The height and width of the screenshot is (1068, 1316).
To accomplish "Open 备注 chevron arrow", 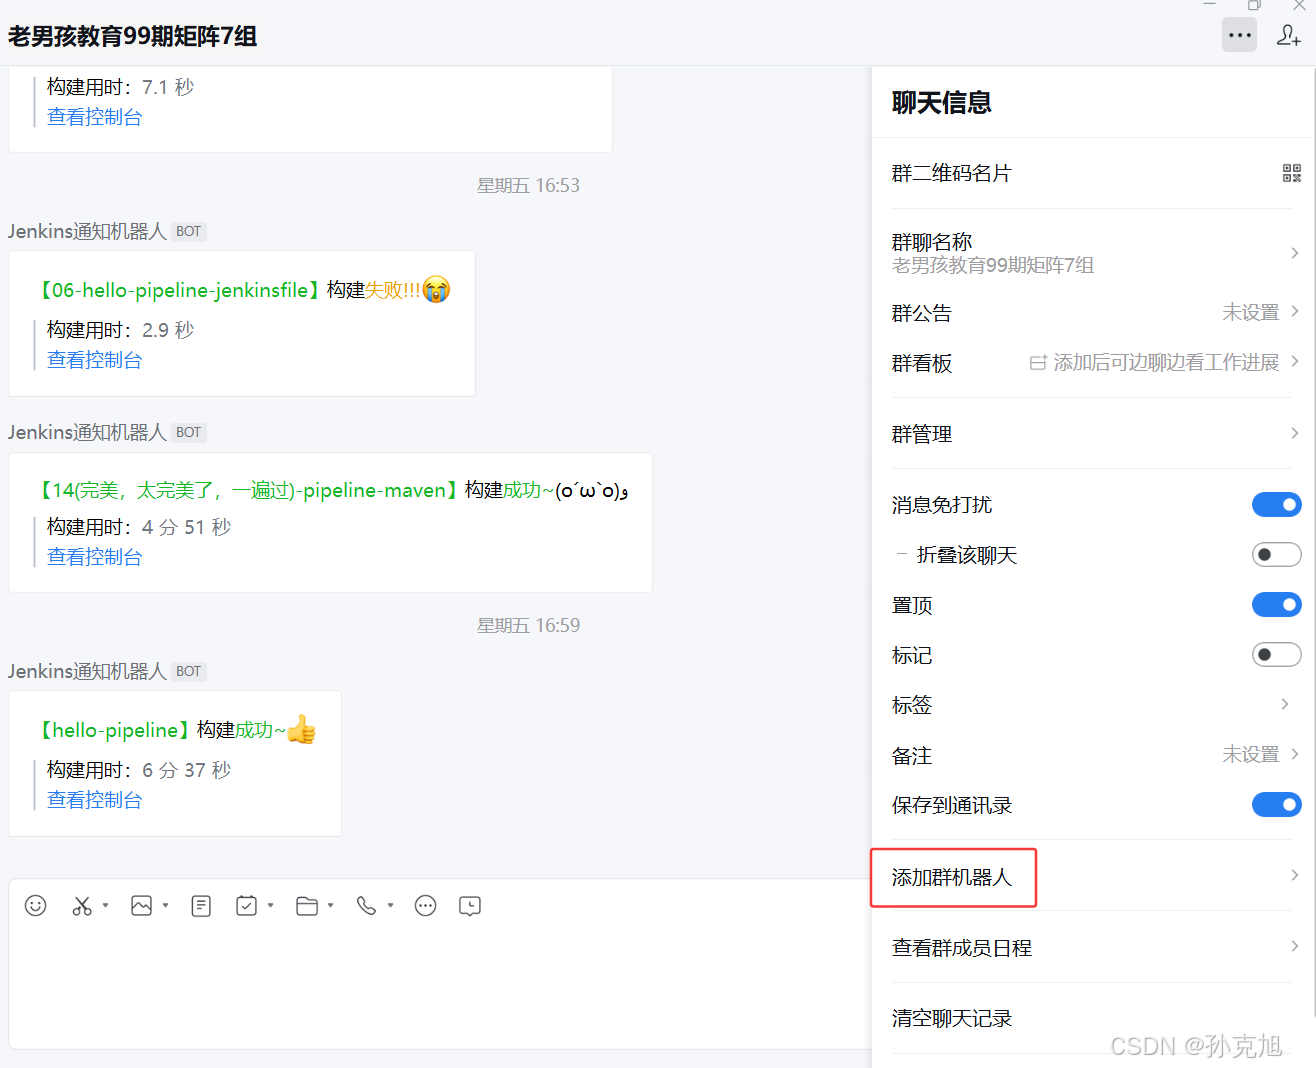I will coord(1294,754).
